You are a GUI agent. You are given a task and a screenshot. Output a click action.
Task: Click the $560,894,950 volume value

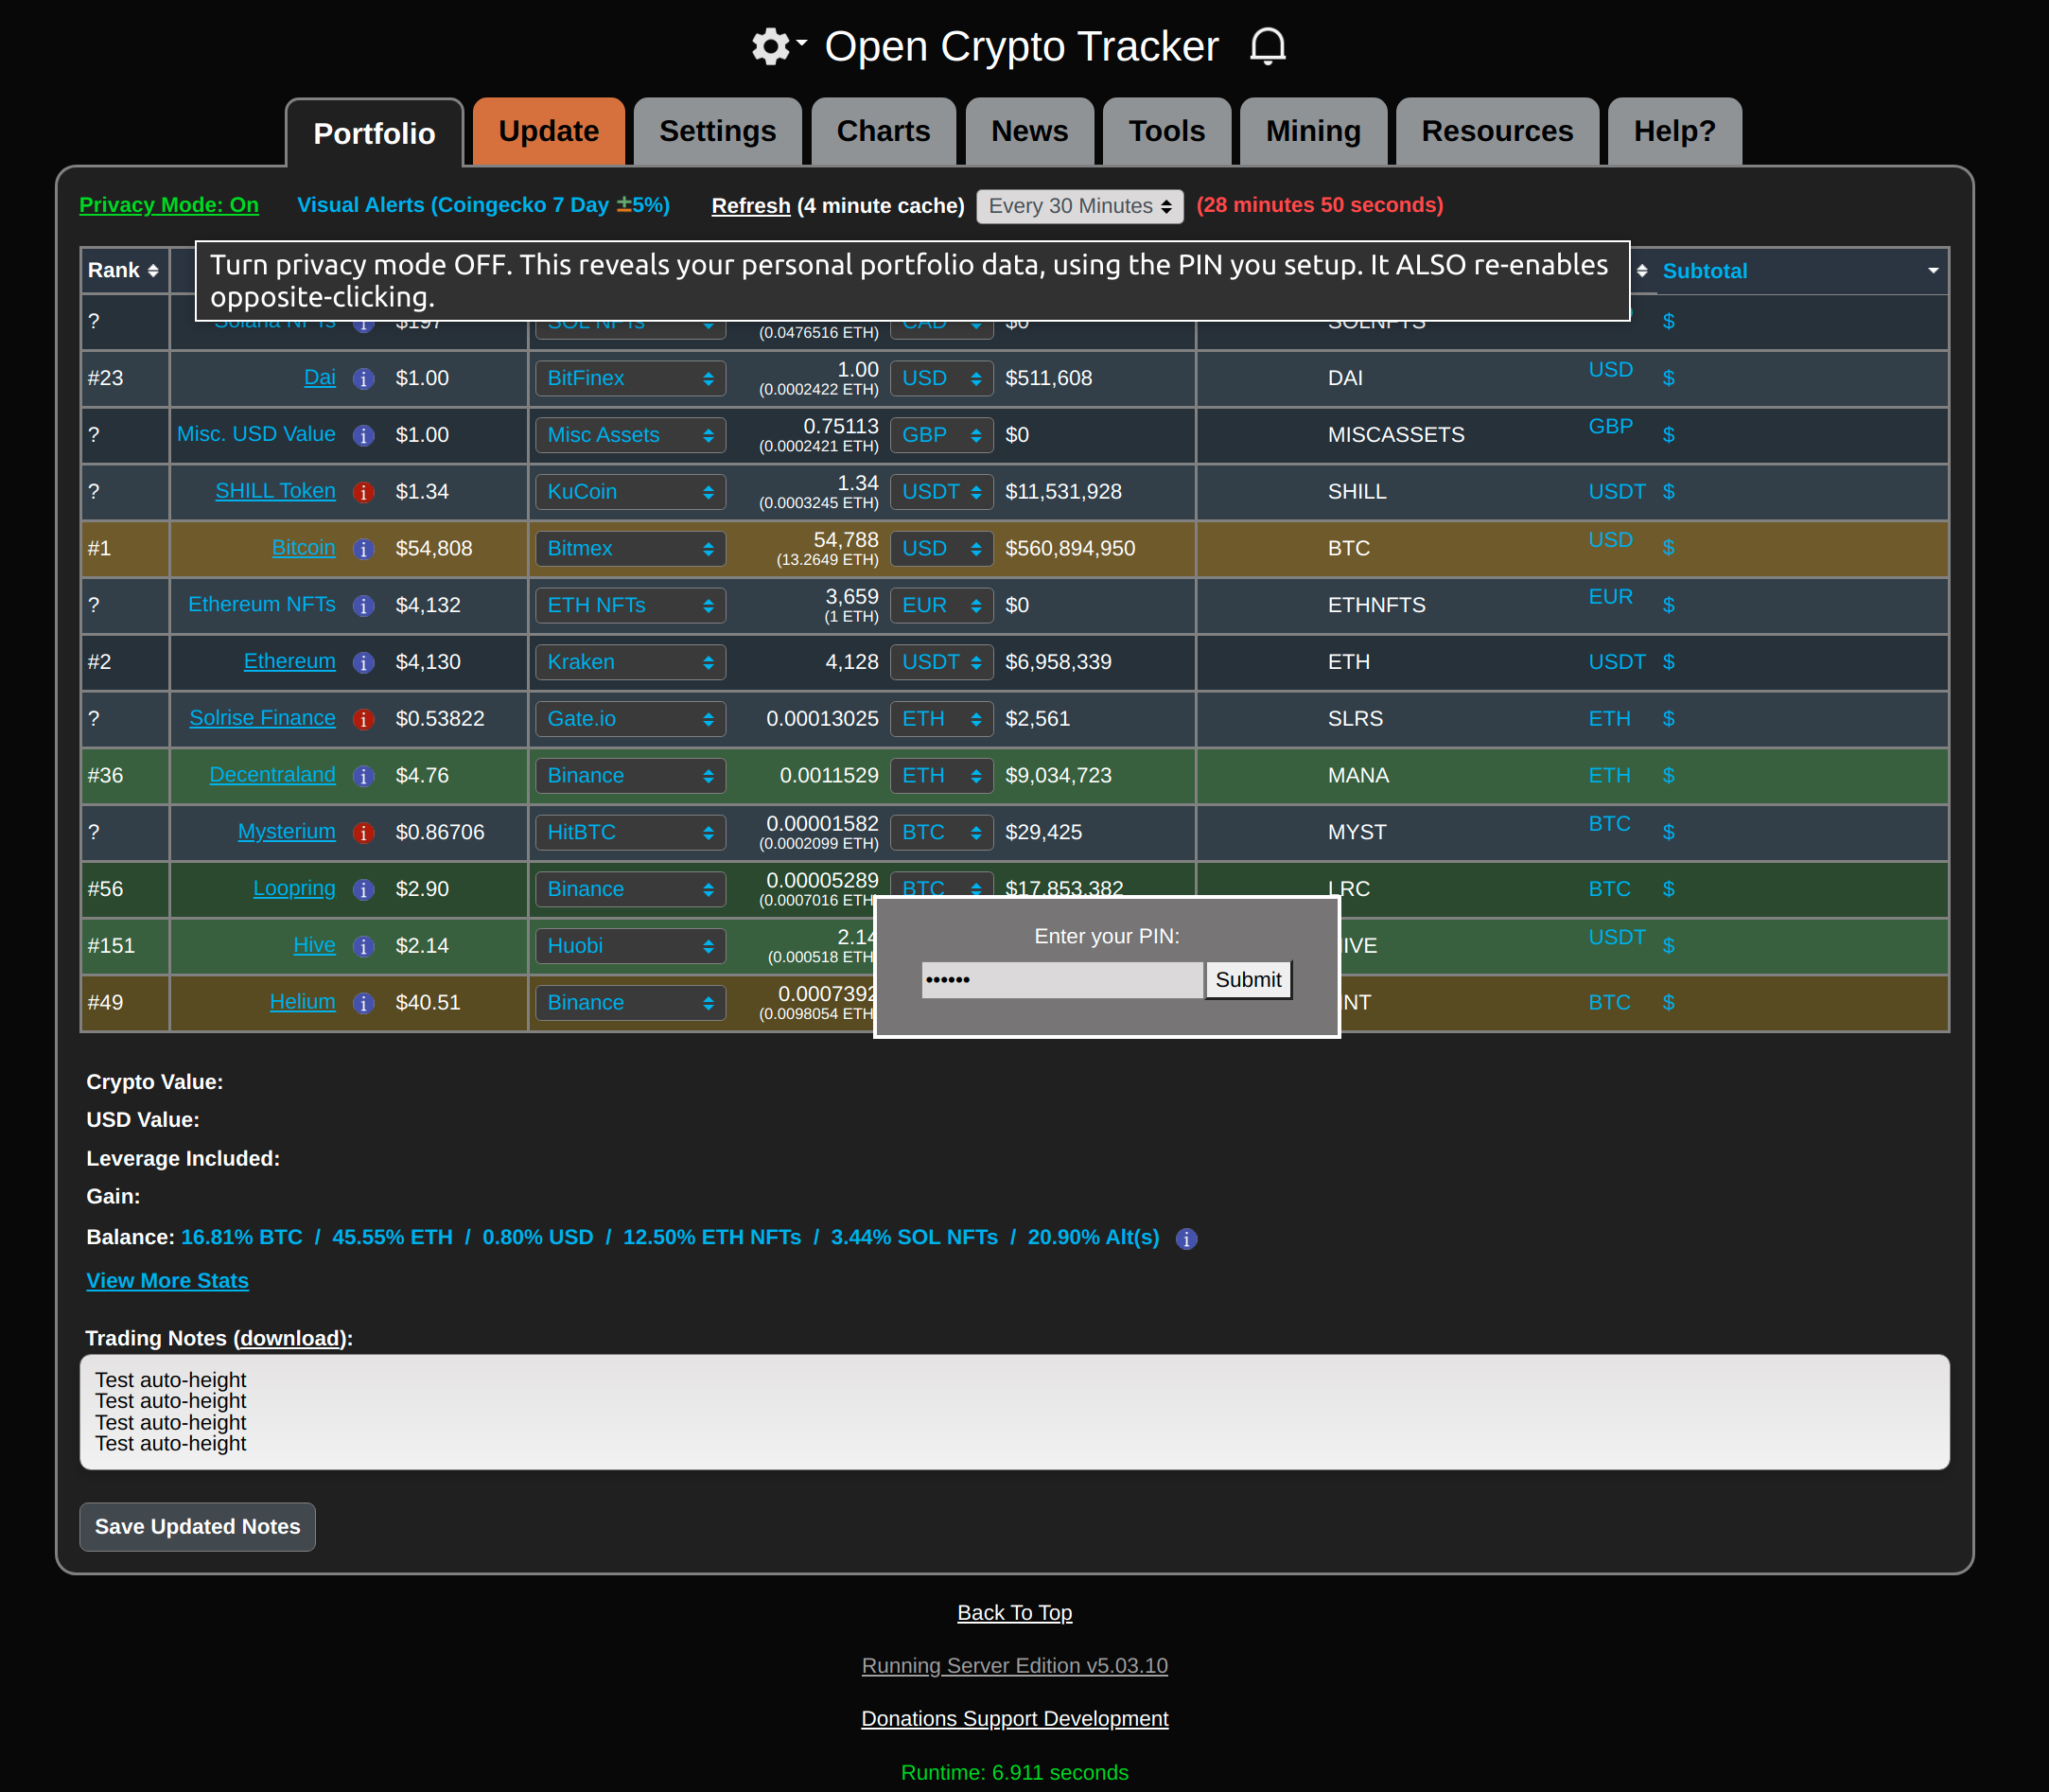[x=1070, y=549]
